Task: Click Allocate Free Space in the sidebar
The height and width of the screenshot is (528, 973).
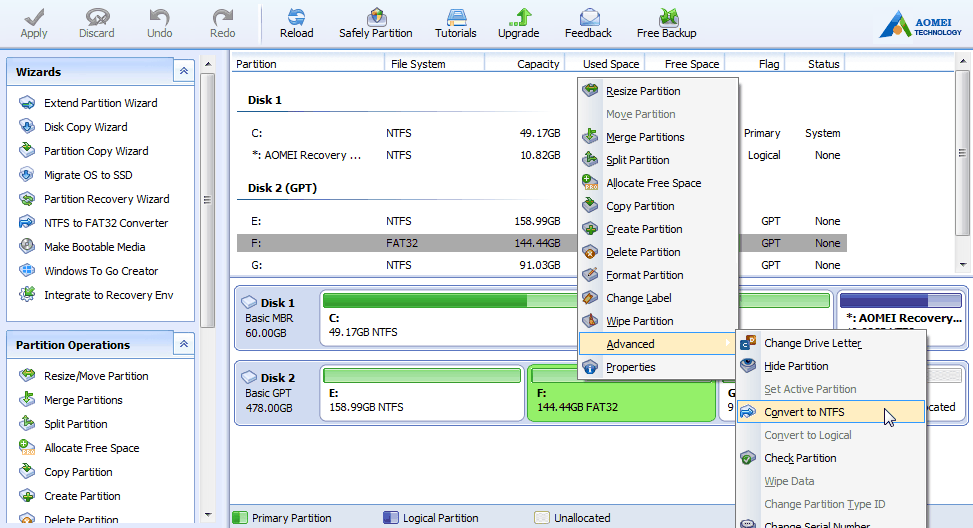Action: pos(92,448)
